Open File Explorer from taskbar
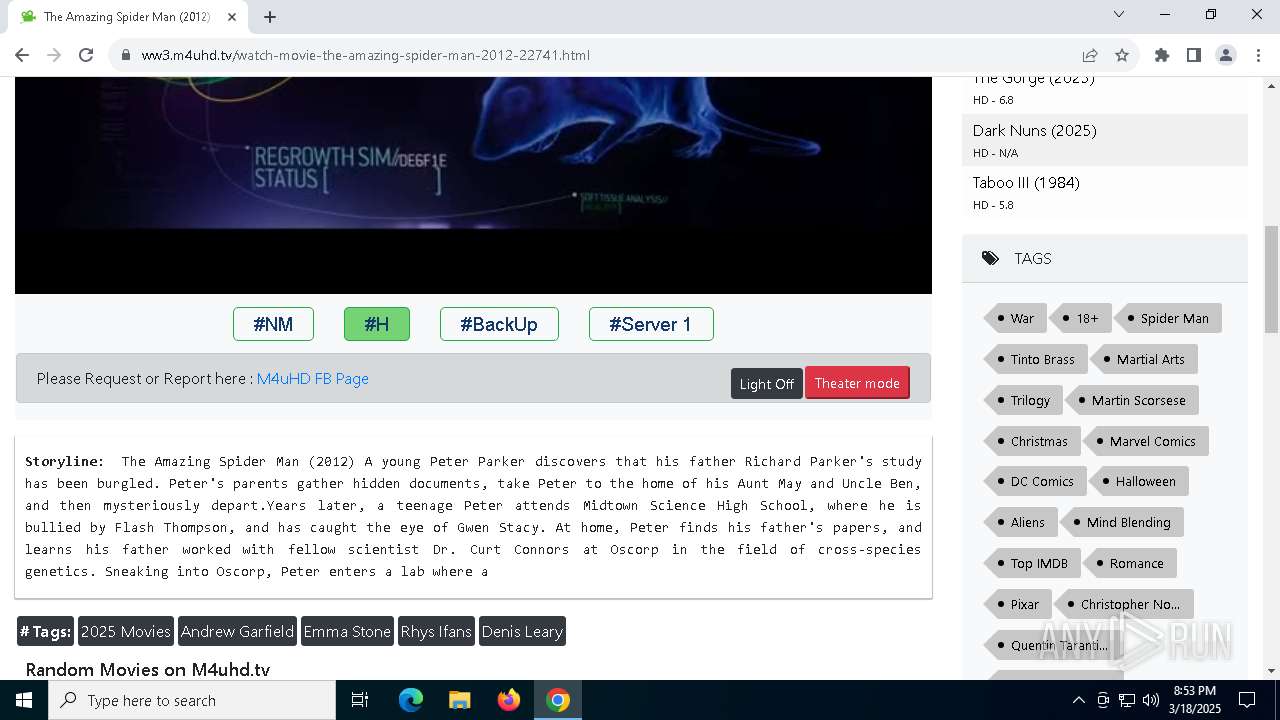 tap(460, 700)
